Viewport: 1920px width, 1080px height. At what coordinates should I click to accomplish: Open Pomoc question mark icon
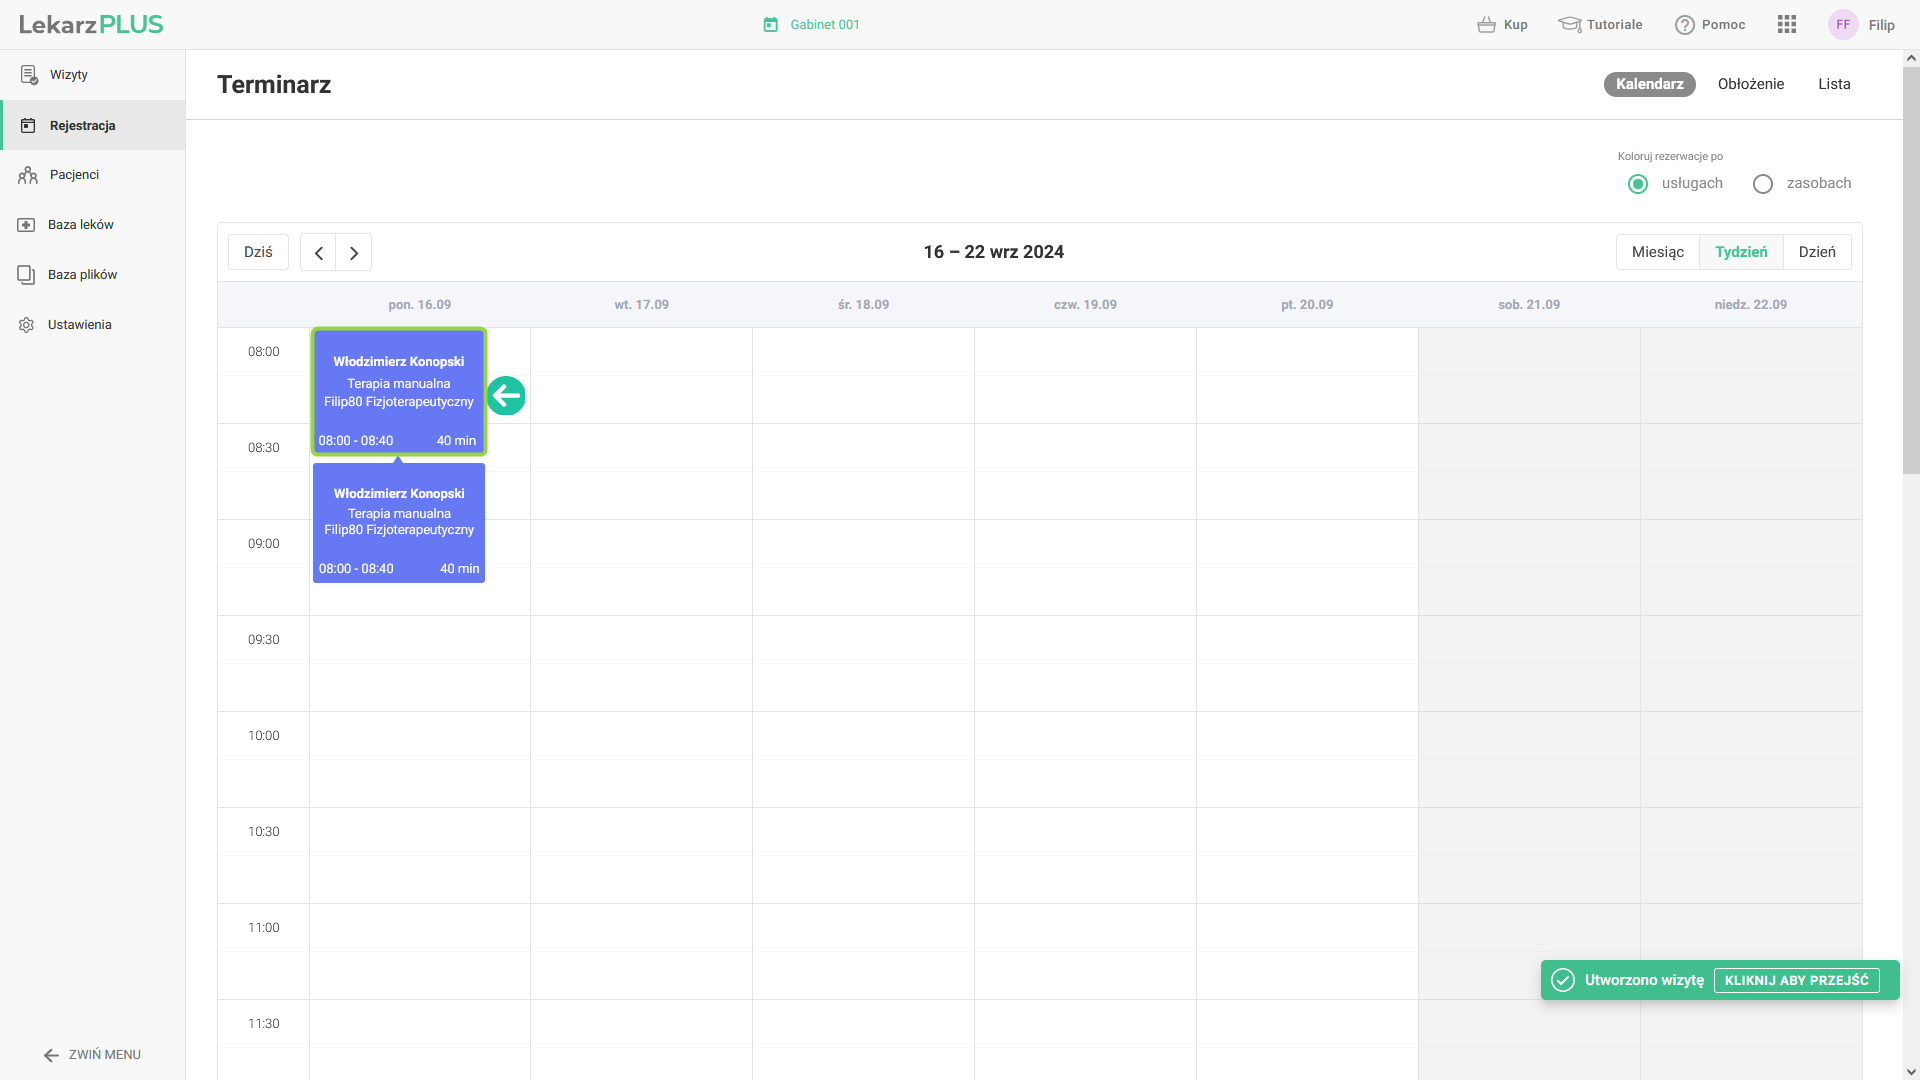(1685, 25)
